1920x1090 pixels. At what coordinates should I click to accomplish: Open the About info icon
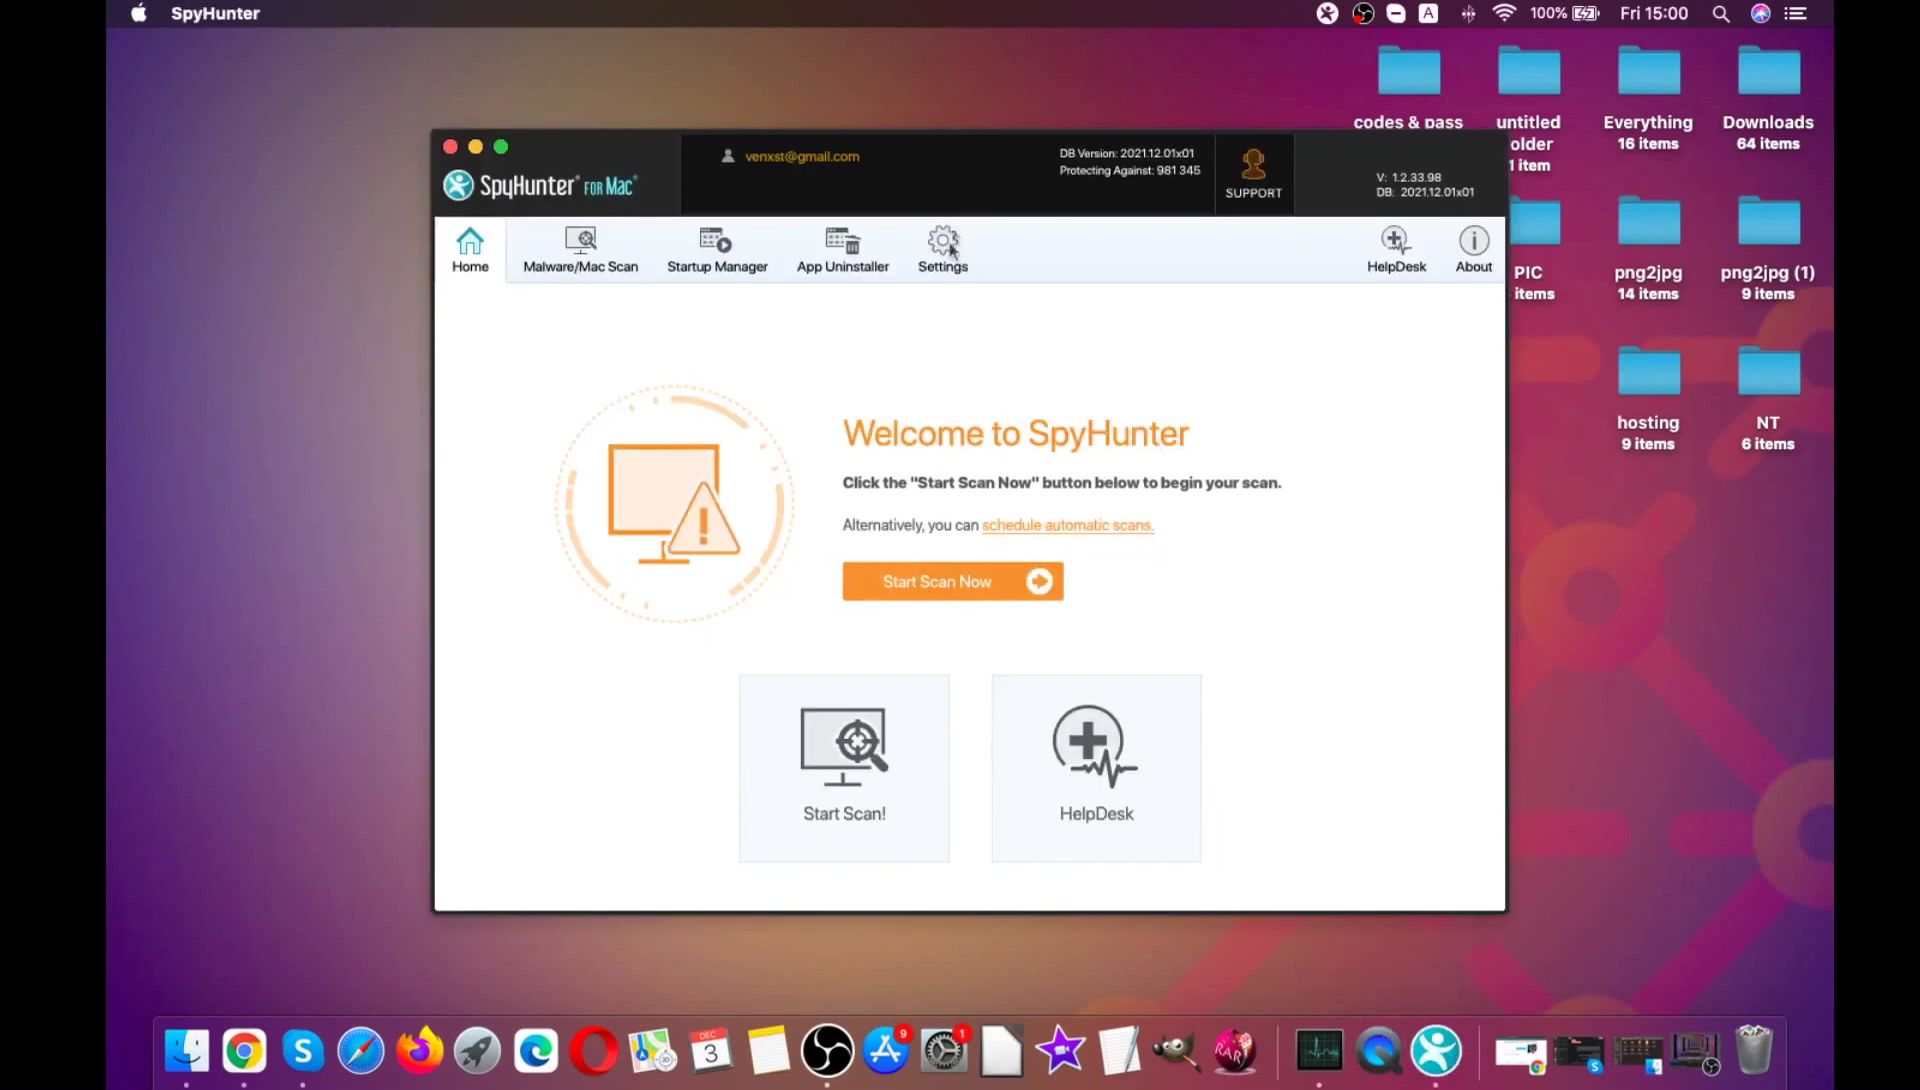click(1473, 249)
